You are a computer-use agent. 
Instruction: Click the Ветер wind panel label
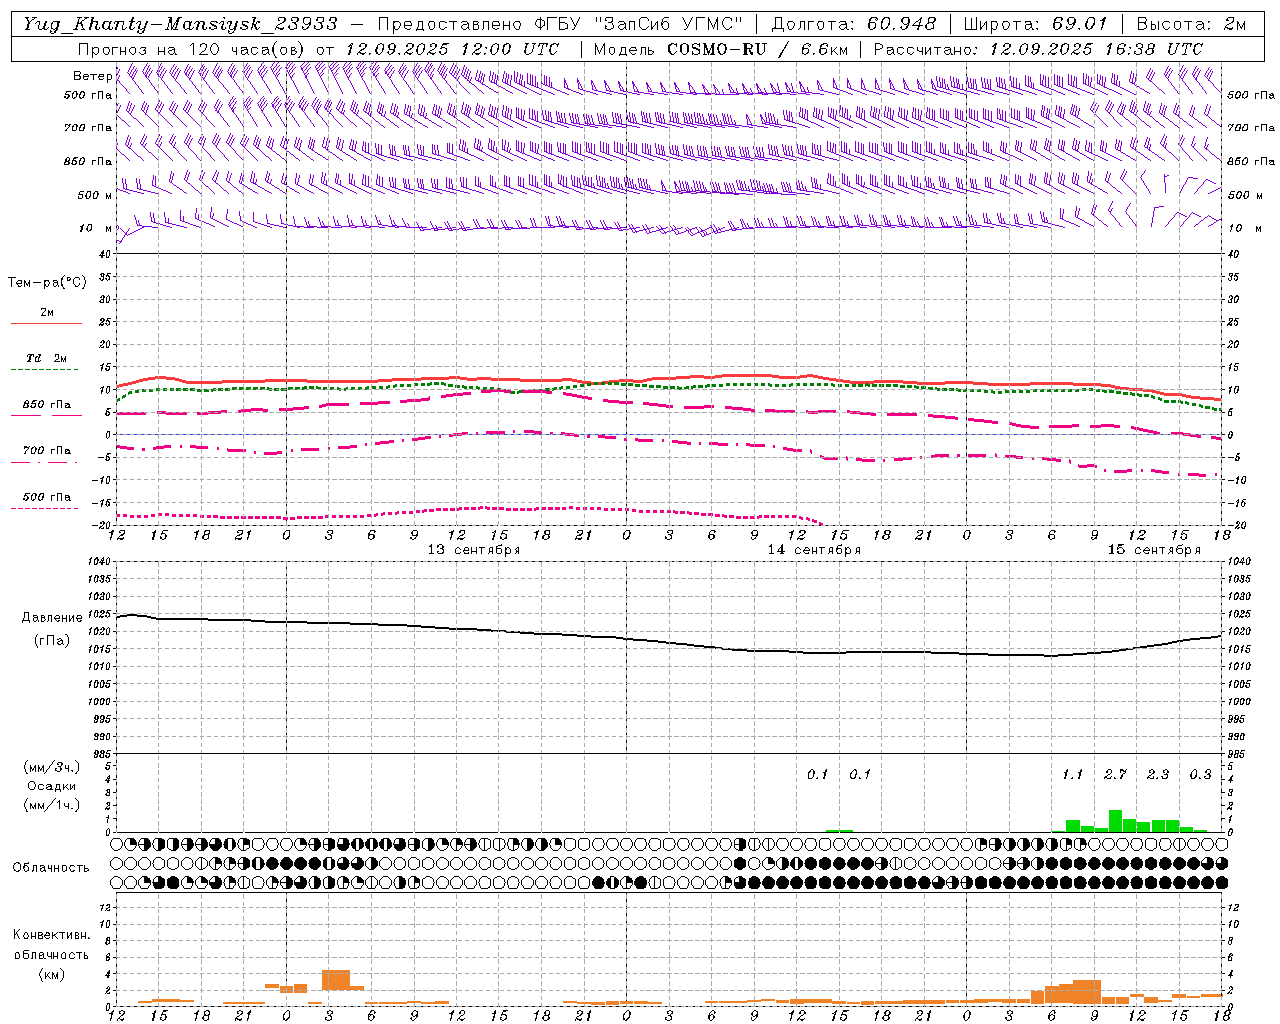click(x=92, y=76)
